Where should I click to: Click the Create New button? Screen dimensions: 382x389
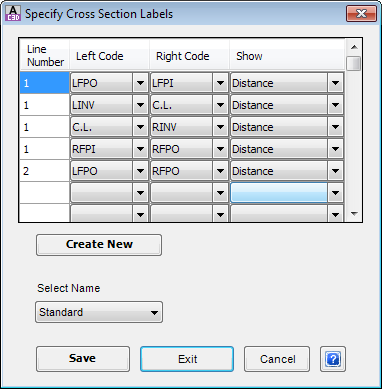pos(99,245)
